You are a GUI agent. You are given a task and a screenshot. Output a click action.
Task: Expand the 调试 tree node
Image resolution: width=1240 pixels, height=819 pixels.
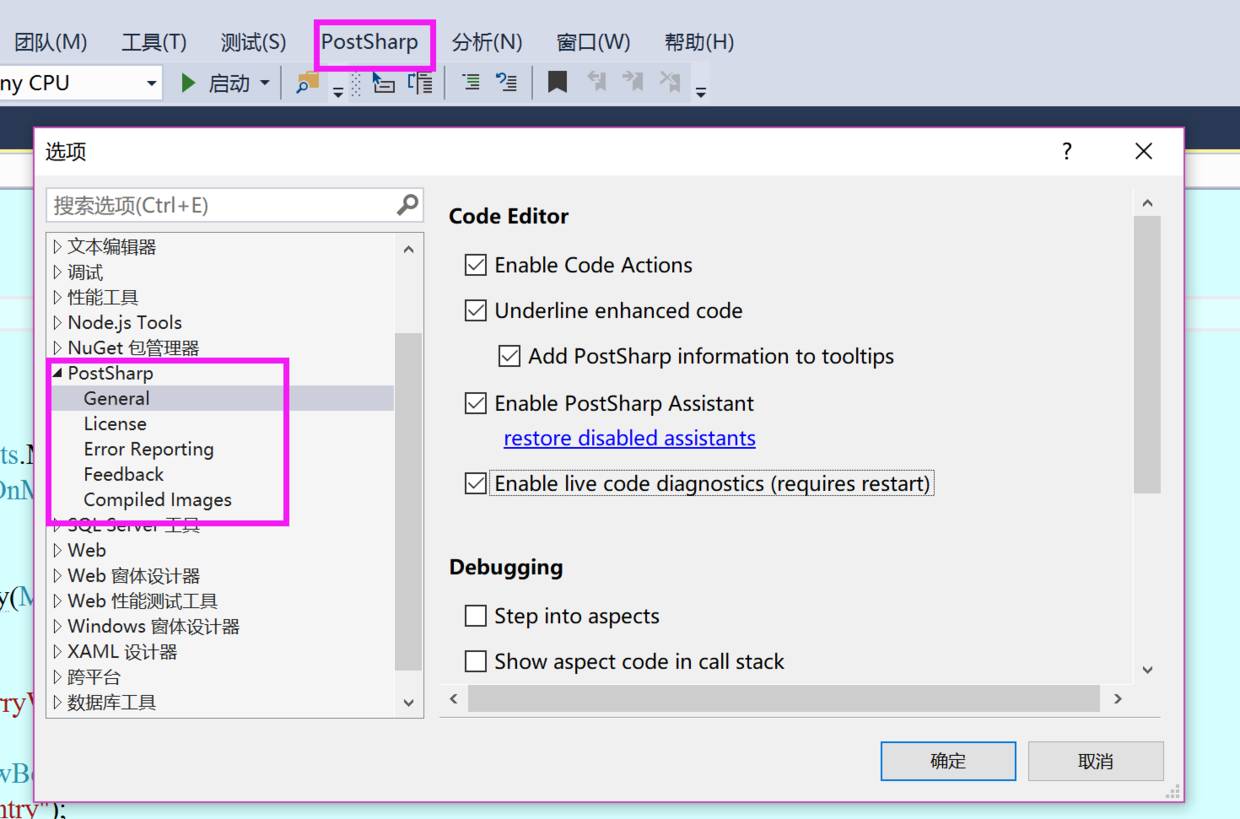(57, 272)
